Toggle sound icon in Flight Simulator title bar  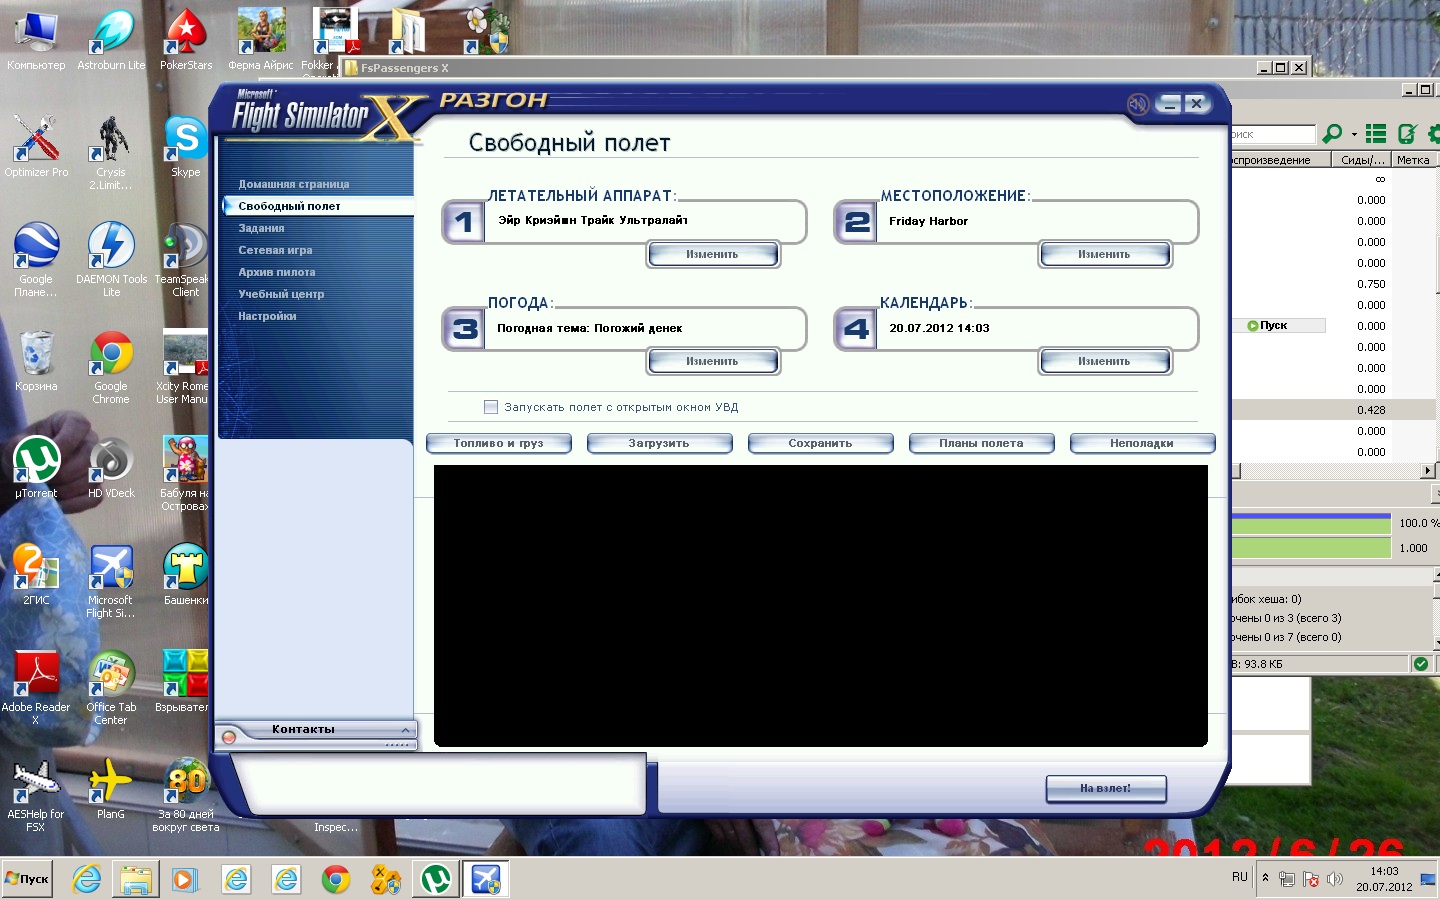pos(1138,104)
